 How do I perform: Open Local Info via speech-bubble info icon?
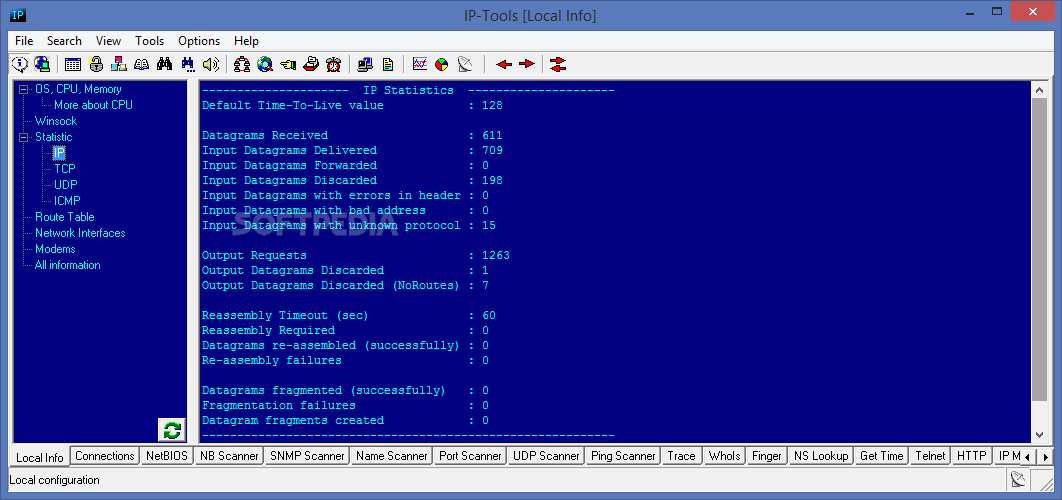point(20,64)
